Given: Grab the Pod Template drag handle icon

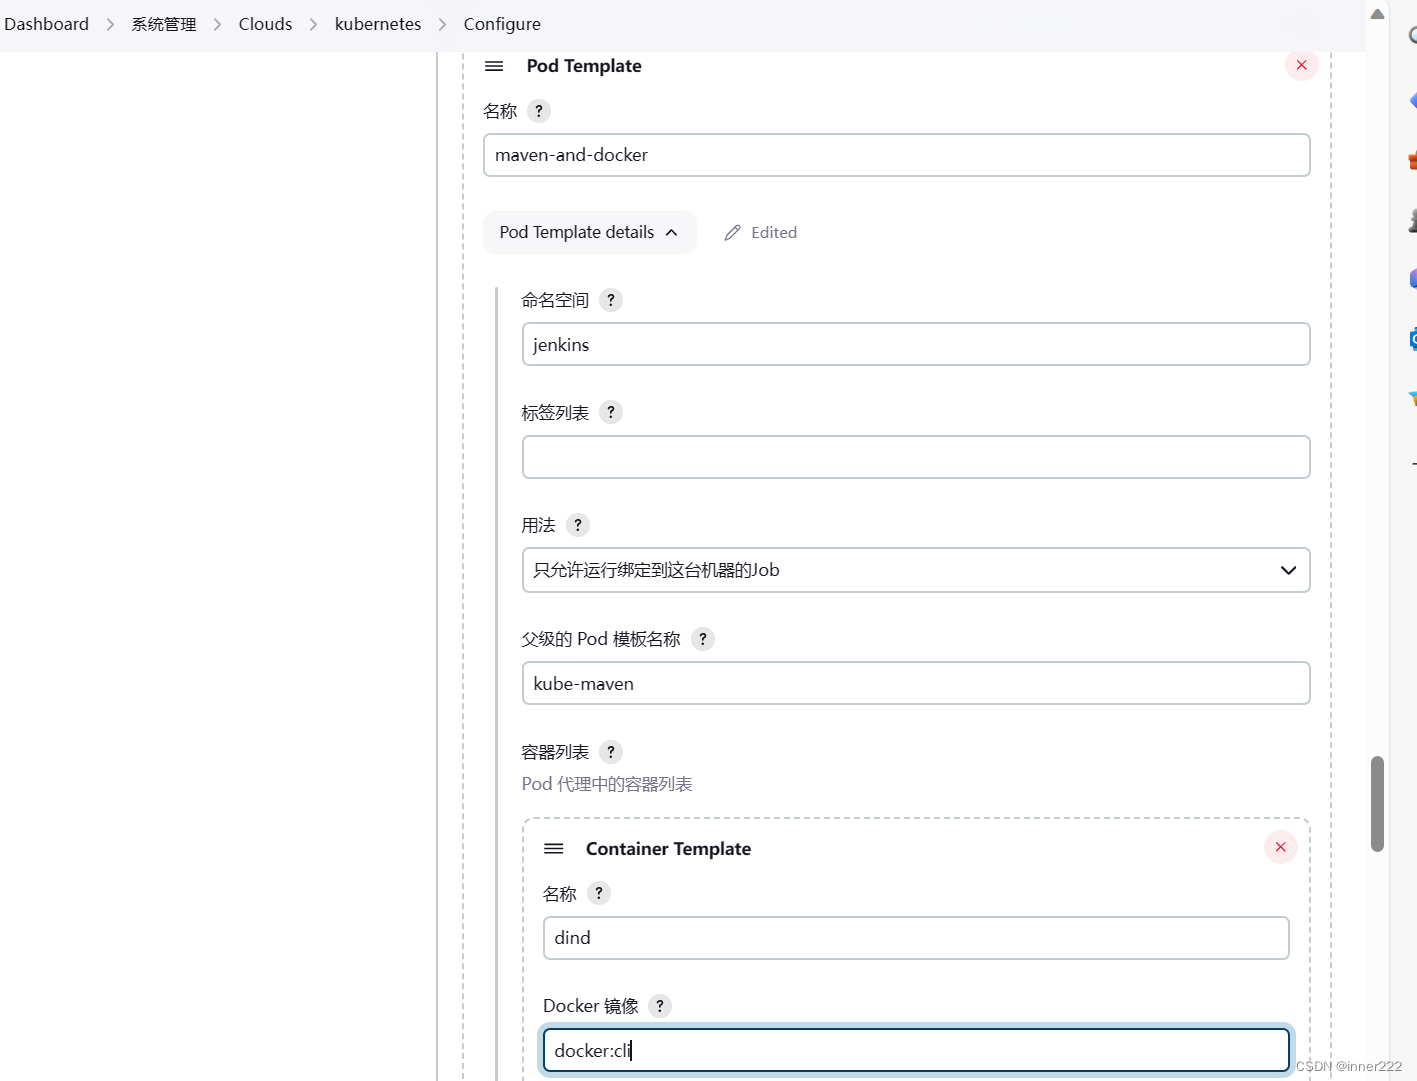Looking at the screenshot, I should click(x=494, y=66).
